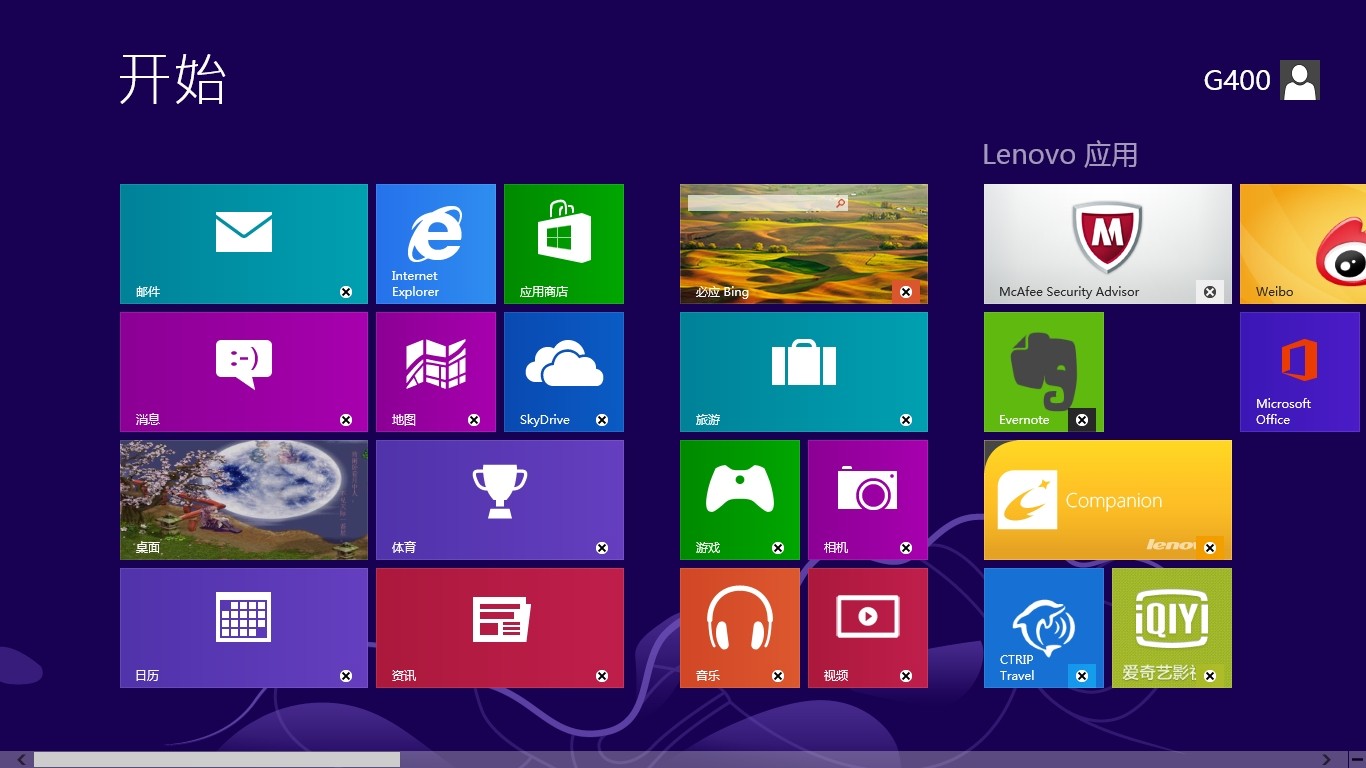Image resolution: width=1366 pixels, height=768 pixels.
Task: Open the Travel (旅游) suitcase tile
Action: click(x=804, y=372)
